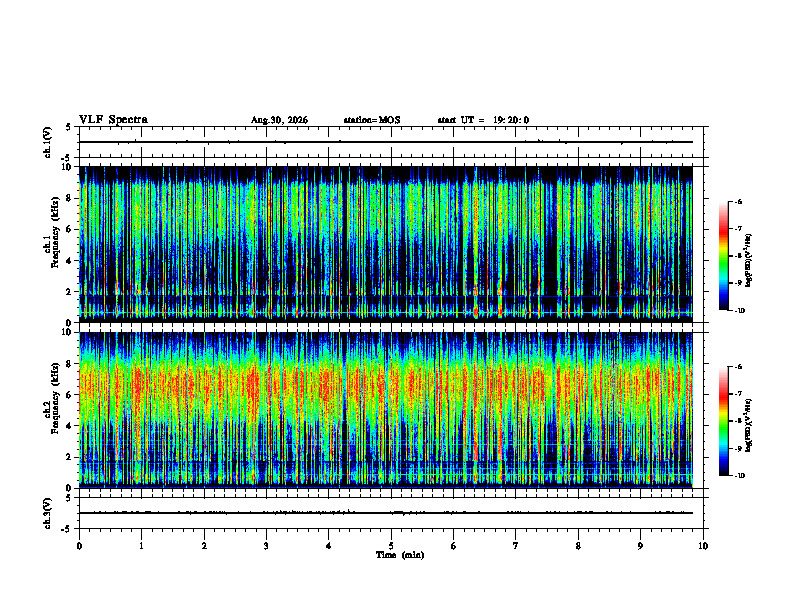Click the station=MOS label
Image resolution: width=792 pixels, height=612 pixels.
pos(372,120)
